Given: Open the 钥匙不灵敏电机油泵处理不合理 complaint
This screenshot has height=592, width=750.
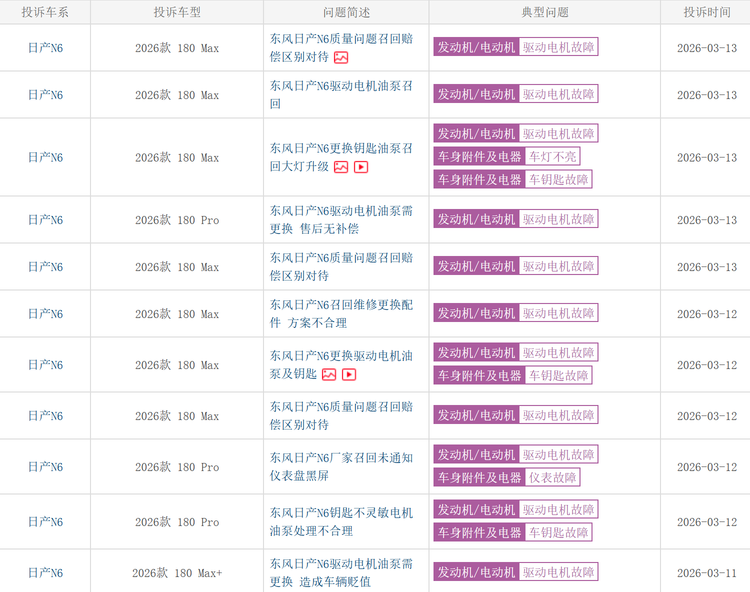Looking at the screenshot, I should point(340,522).
